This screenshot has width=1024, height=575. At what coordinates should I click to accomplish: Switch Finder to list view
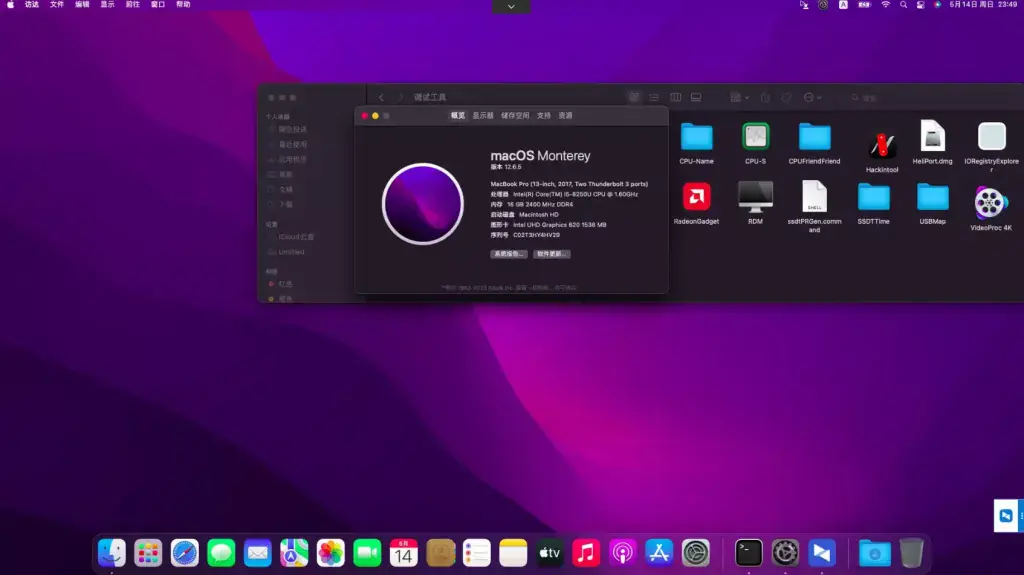point(654,97)
